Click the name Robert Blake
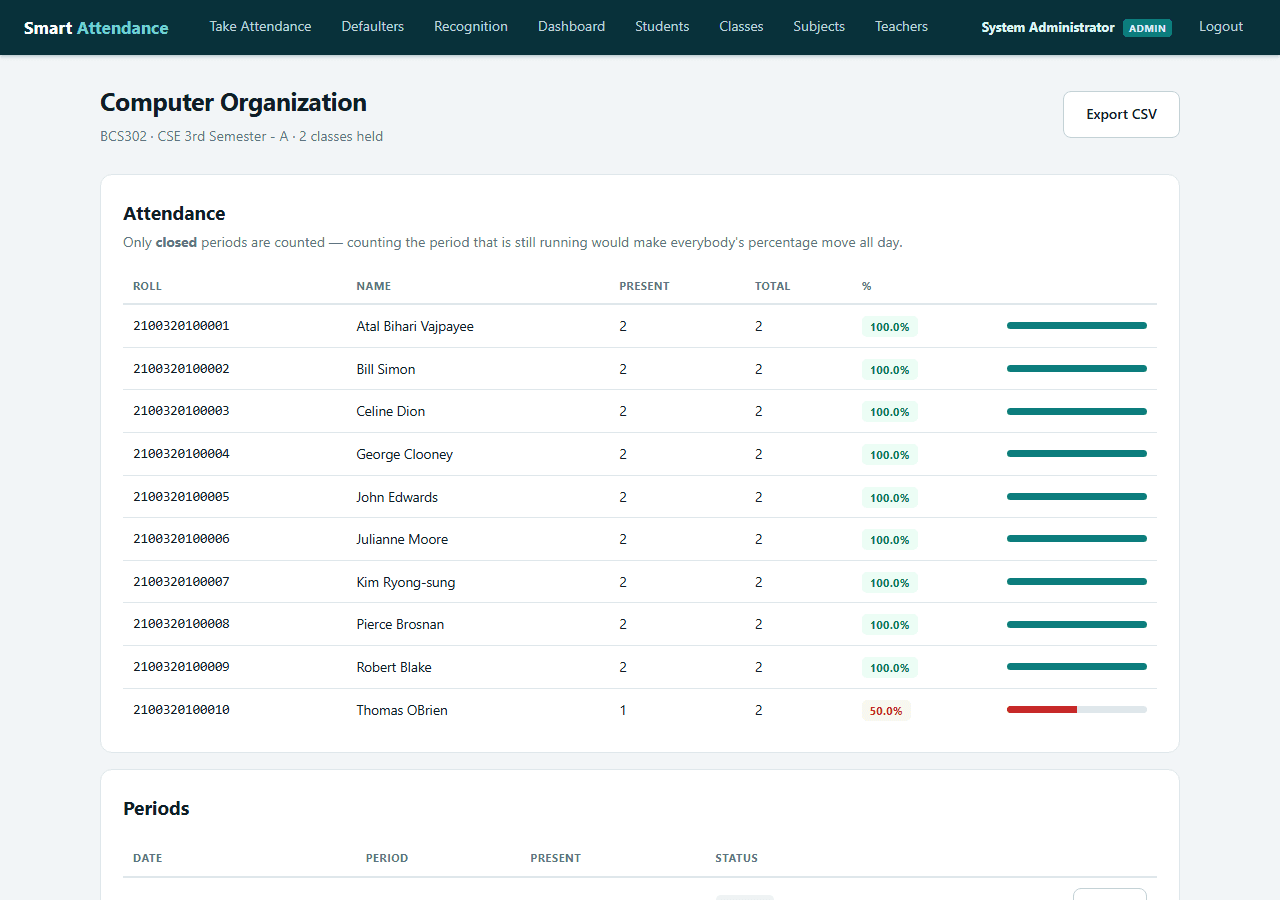Viewport: 1280px width, 900px height. pos(394,667)
